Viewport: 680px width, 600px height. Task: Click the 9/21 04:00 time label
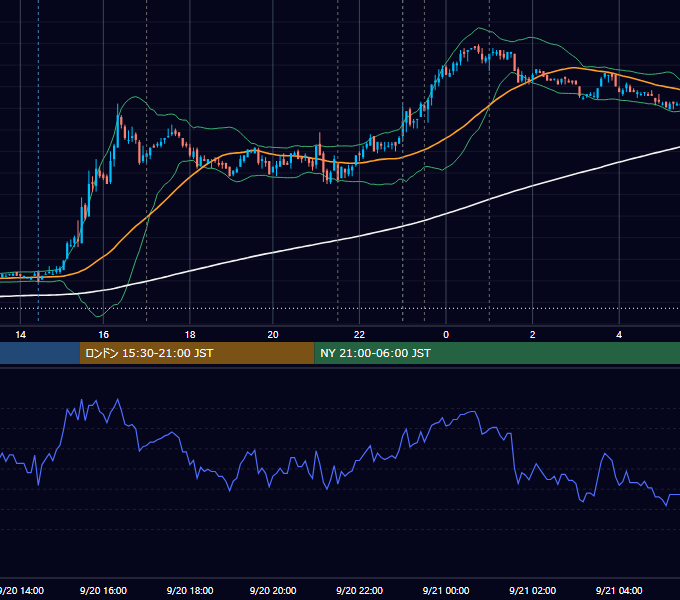pyautogui.click(x=619, y=590)
